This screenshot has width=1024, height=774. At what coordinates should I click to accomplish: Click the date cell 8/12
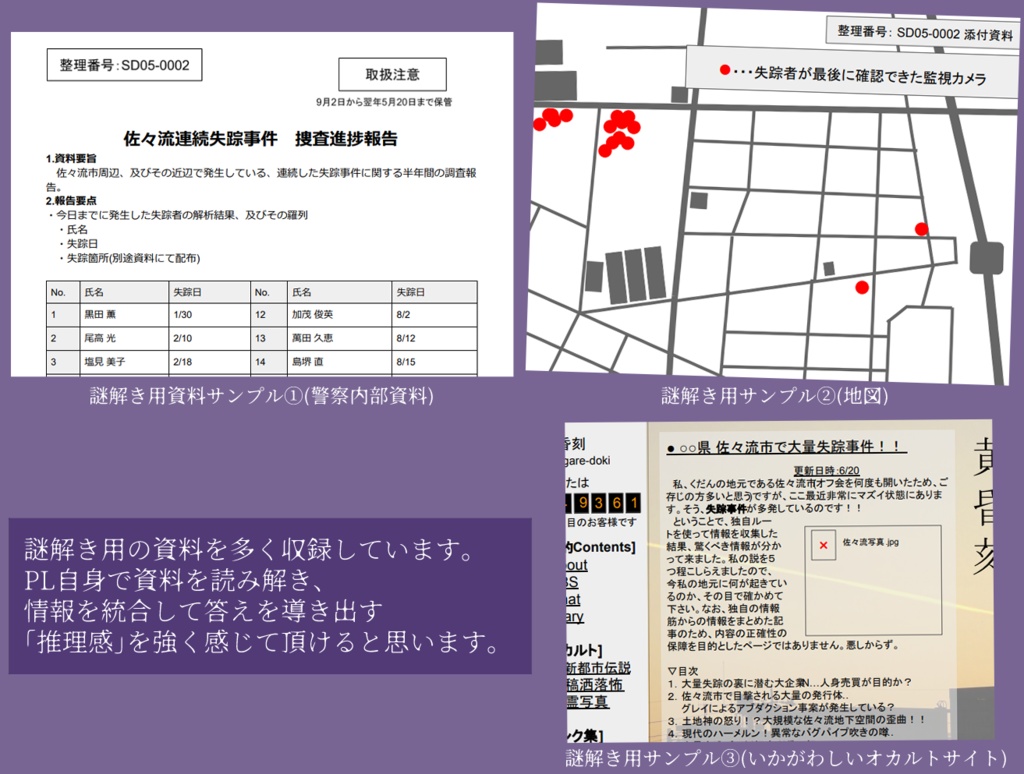(434, 338)
